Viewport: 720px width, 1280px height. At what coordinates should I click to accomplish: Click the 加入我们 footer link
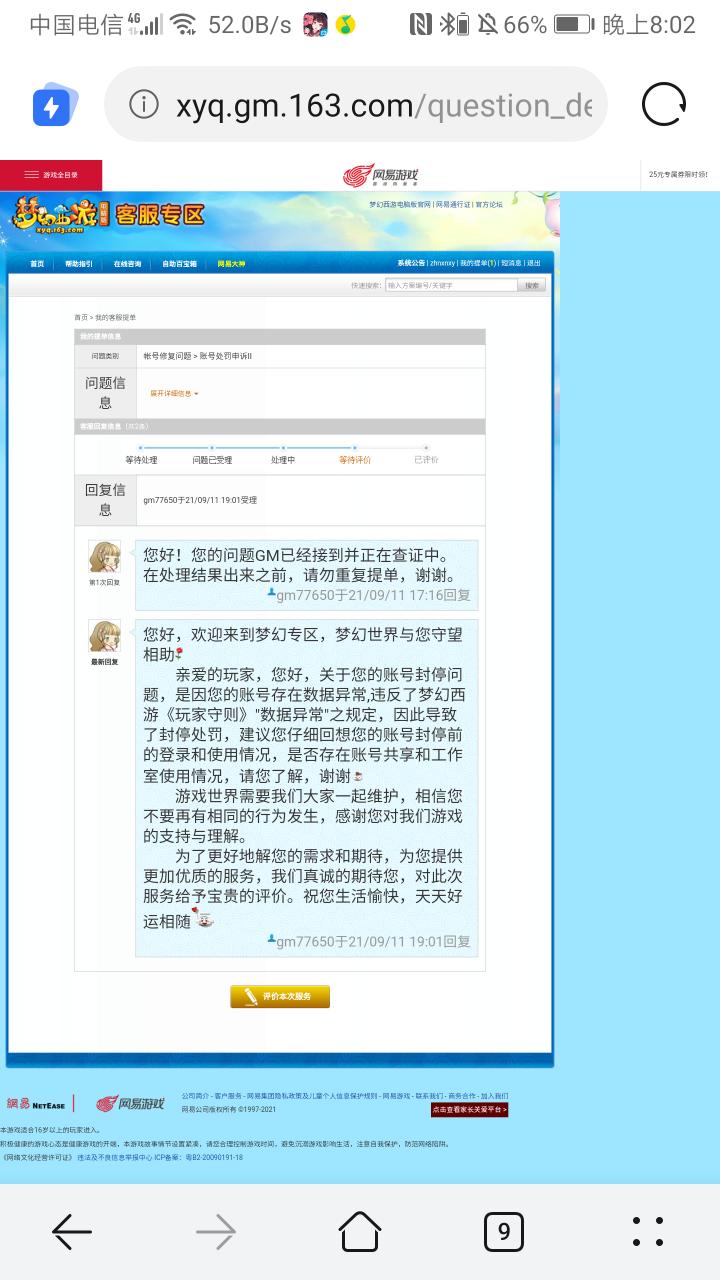tap(494, 1097)
